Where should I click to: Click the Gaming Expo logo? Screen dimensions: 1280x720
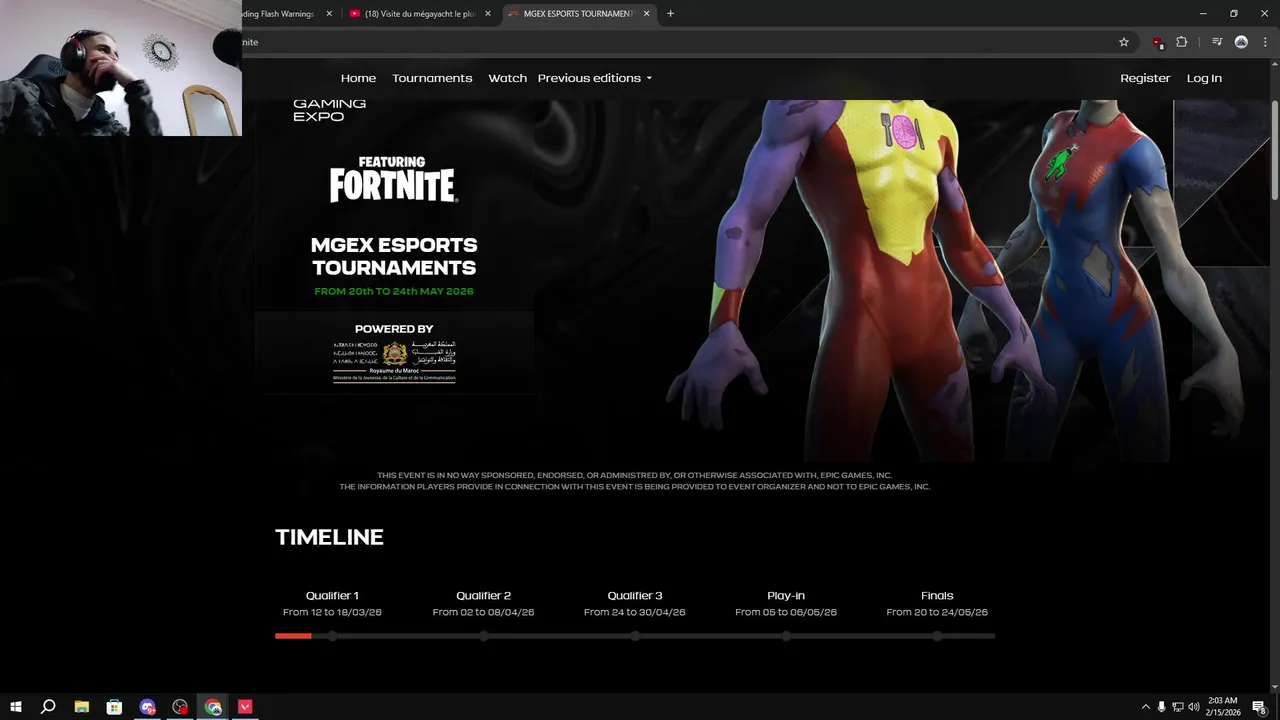click(x=329, y=110)
